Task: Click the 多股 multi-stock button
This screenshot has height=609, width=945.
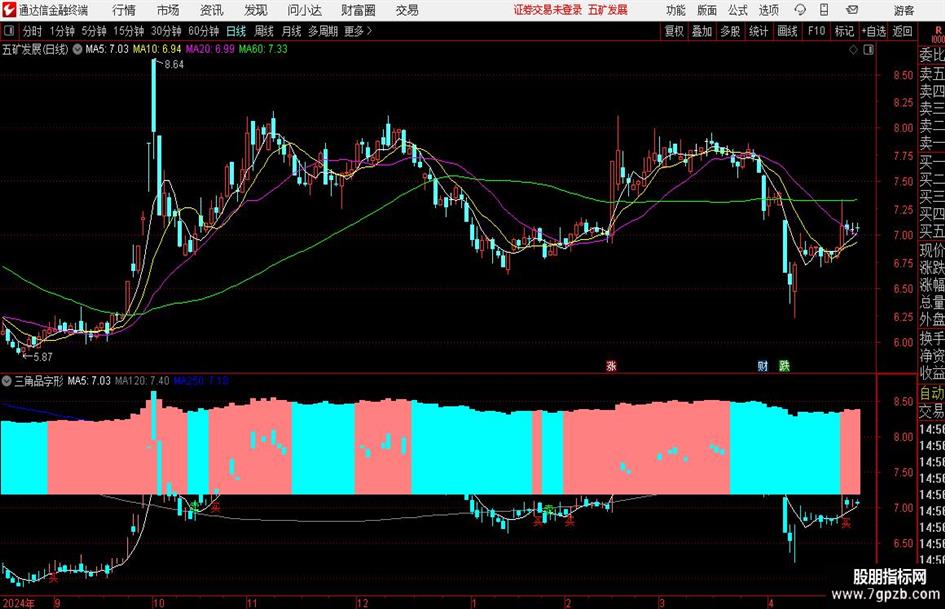Action: pyautogui.click(x=730, y=31)
